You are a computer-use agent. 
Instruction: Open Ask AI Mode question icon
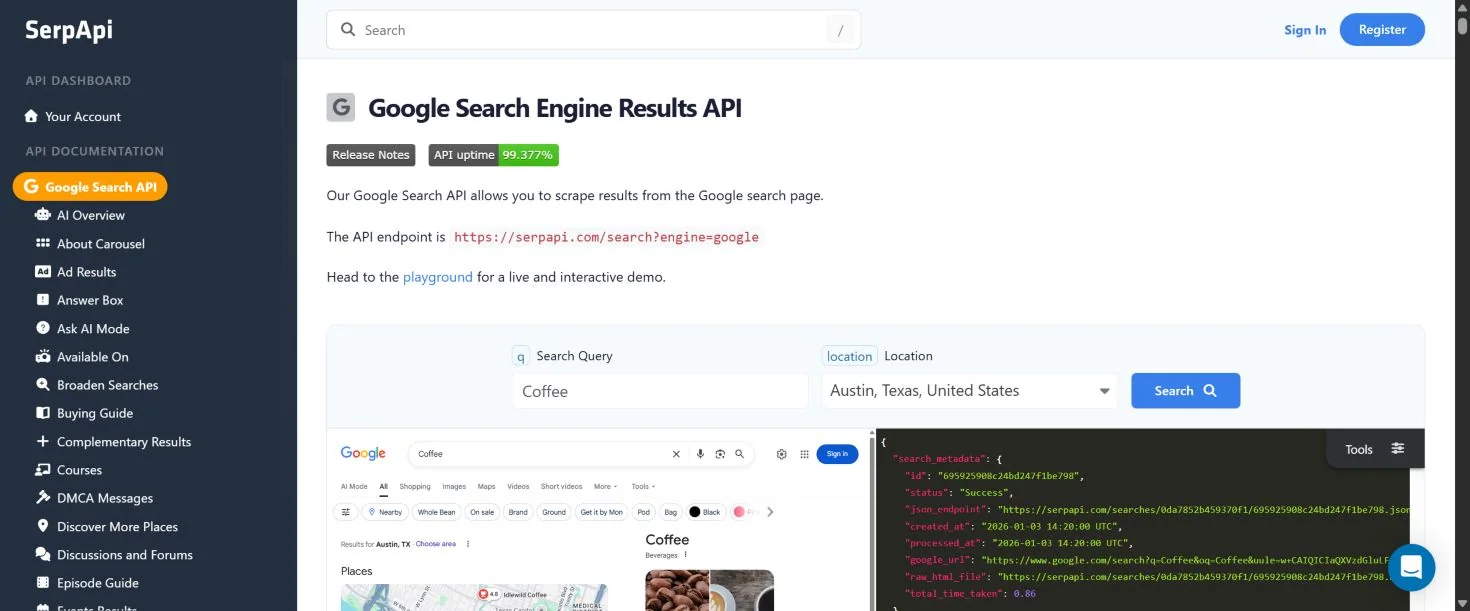43,328
